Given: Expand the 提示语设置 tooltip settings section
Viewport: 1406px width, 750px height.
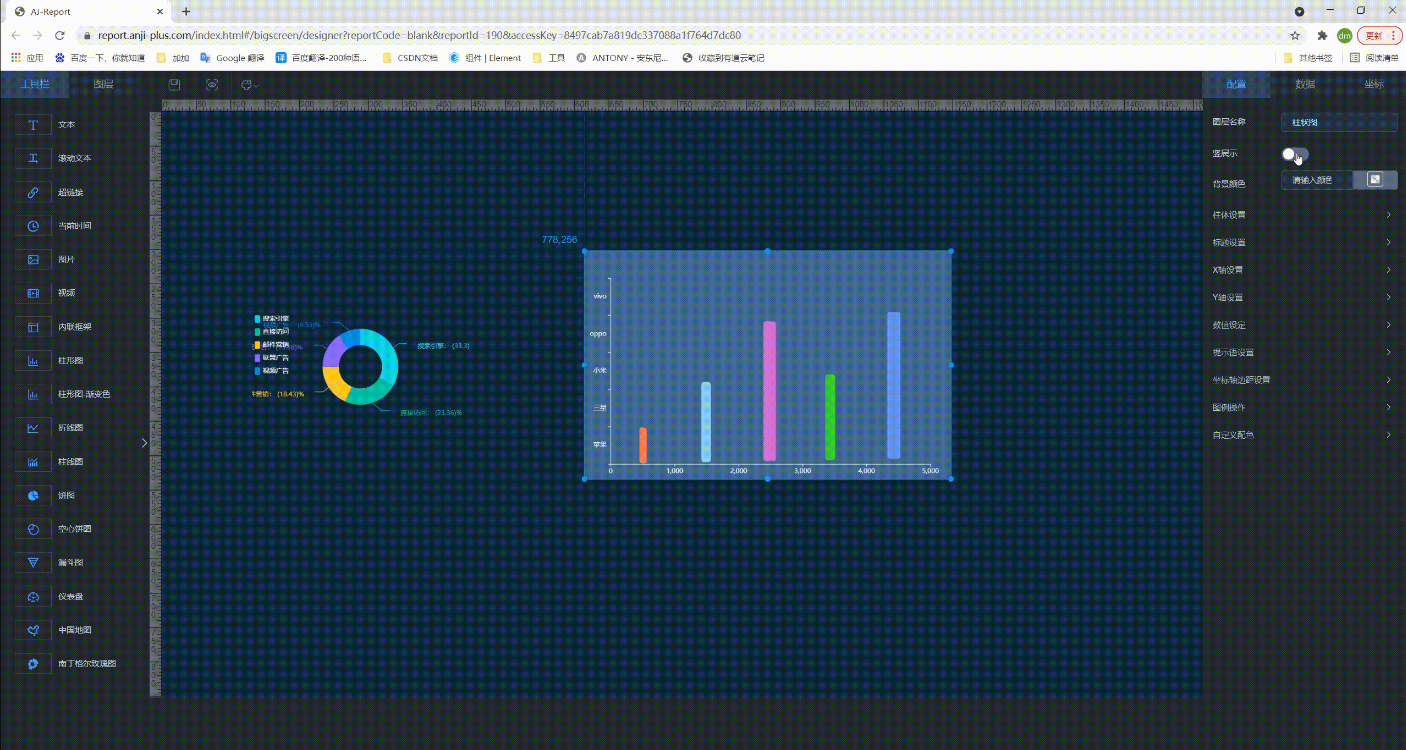Looking at the screenshot, I should point(1301,353).
